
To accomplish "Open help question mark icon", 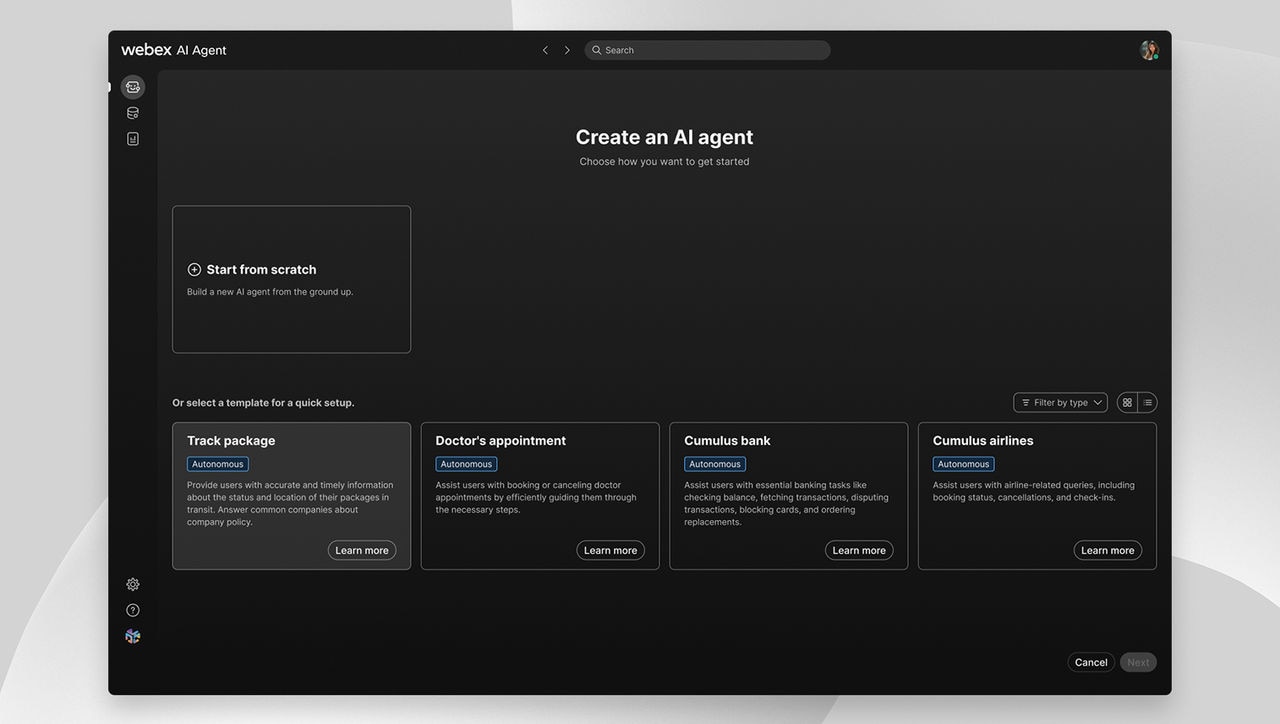I will 133,610.
